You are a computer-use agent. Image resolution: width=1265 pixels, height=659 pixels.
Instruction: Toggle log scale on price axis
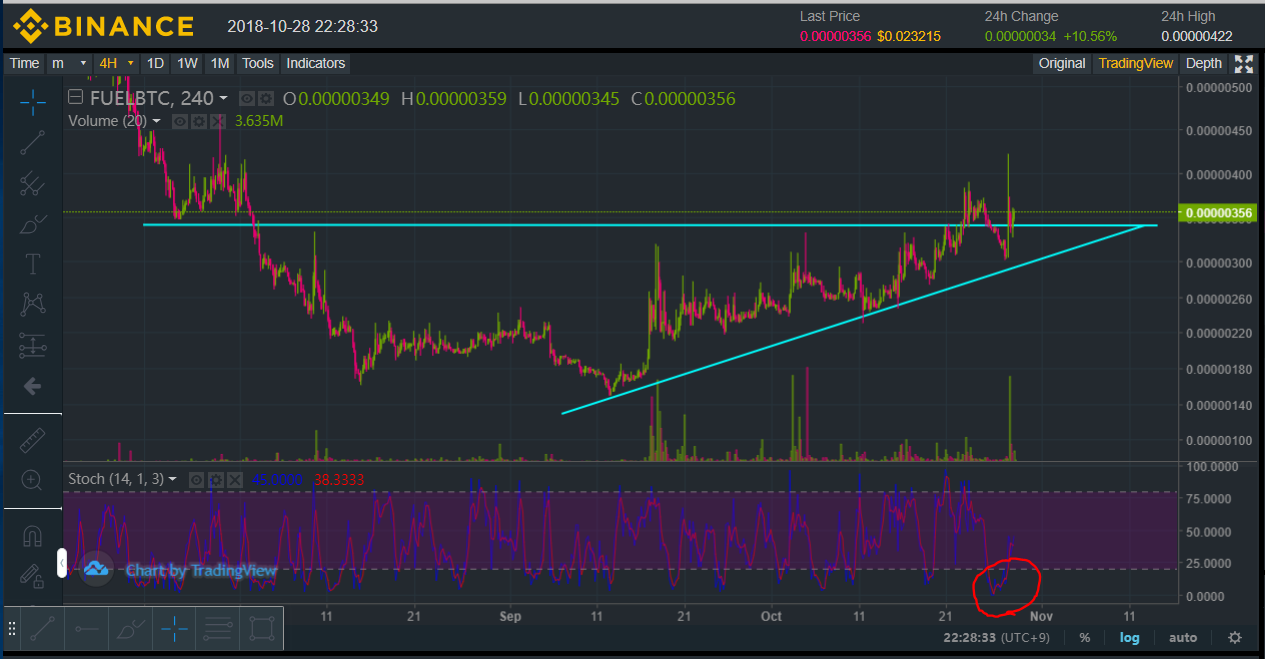1129,637
